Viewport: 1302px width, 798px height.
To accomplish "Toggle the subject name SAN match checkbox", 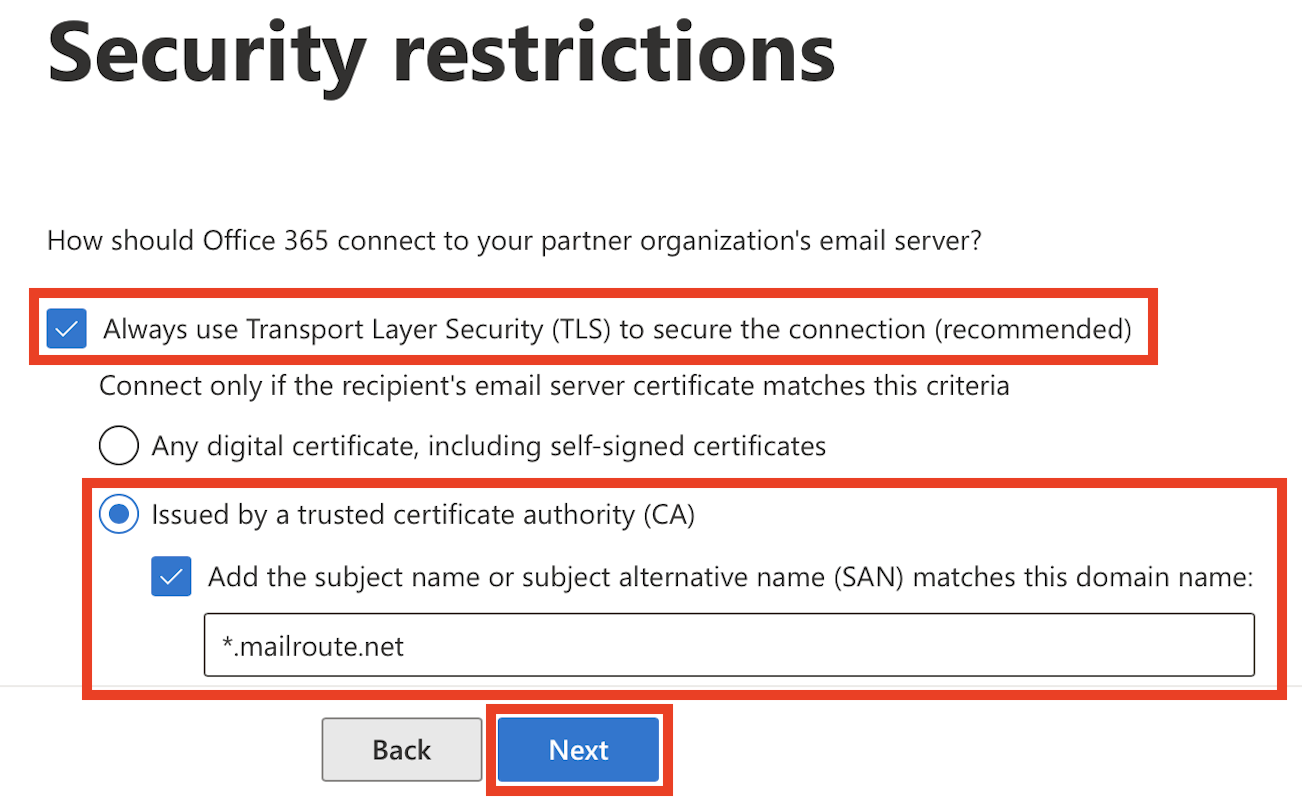I will click(x=171, y=577).
